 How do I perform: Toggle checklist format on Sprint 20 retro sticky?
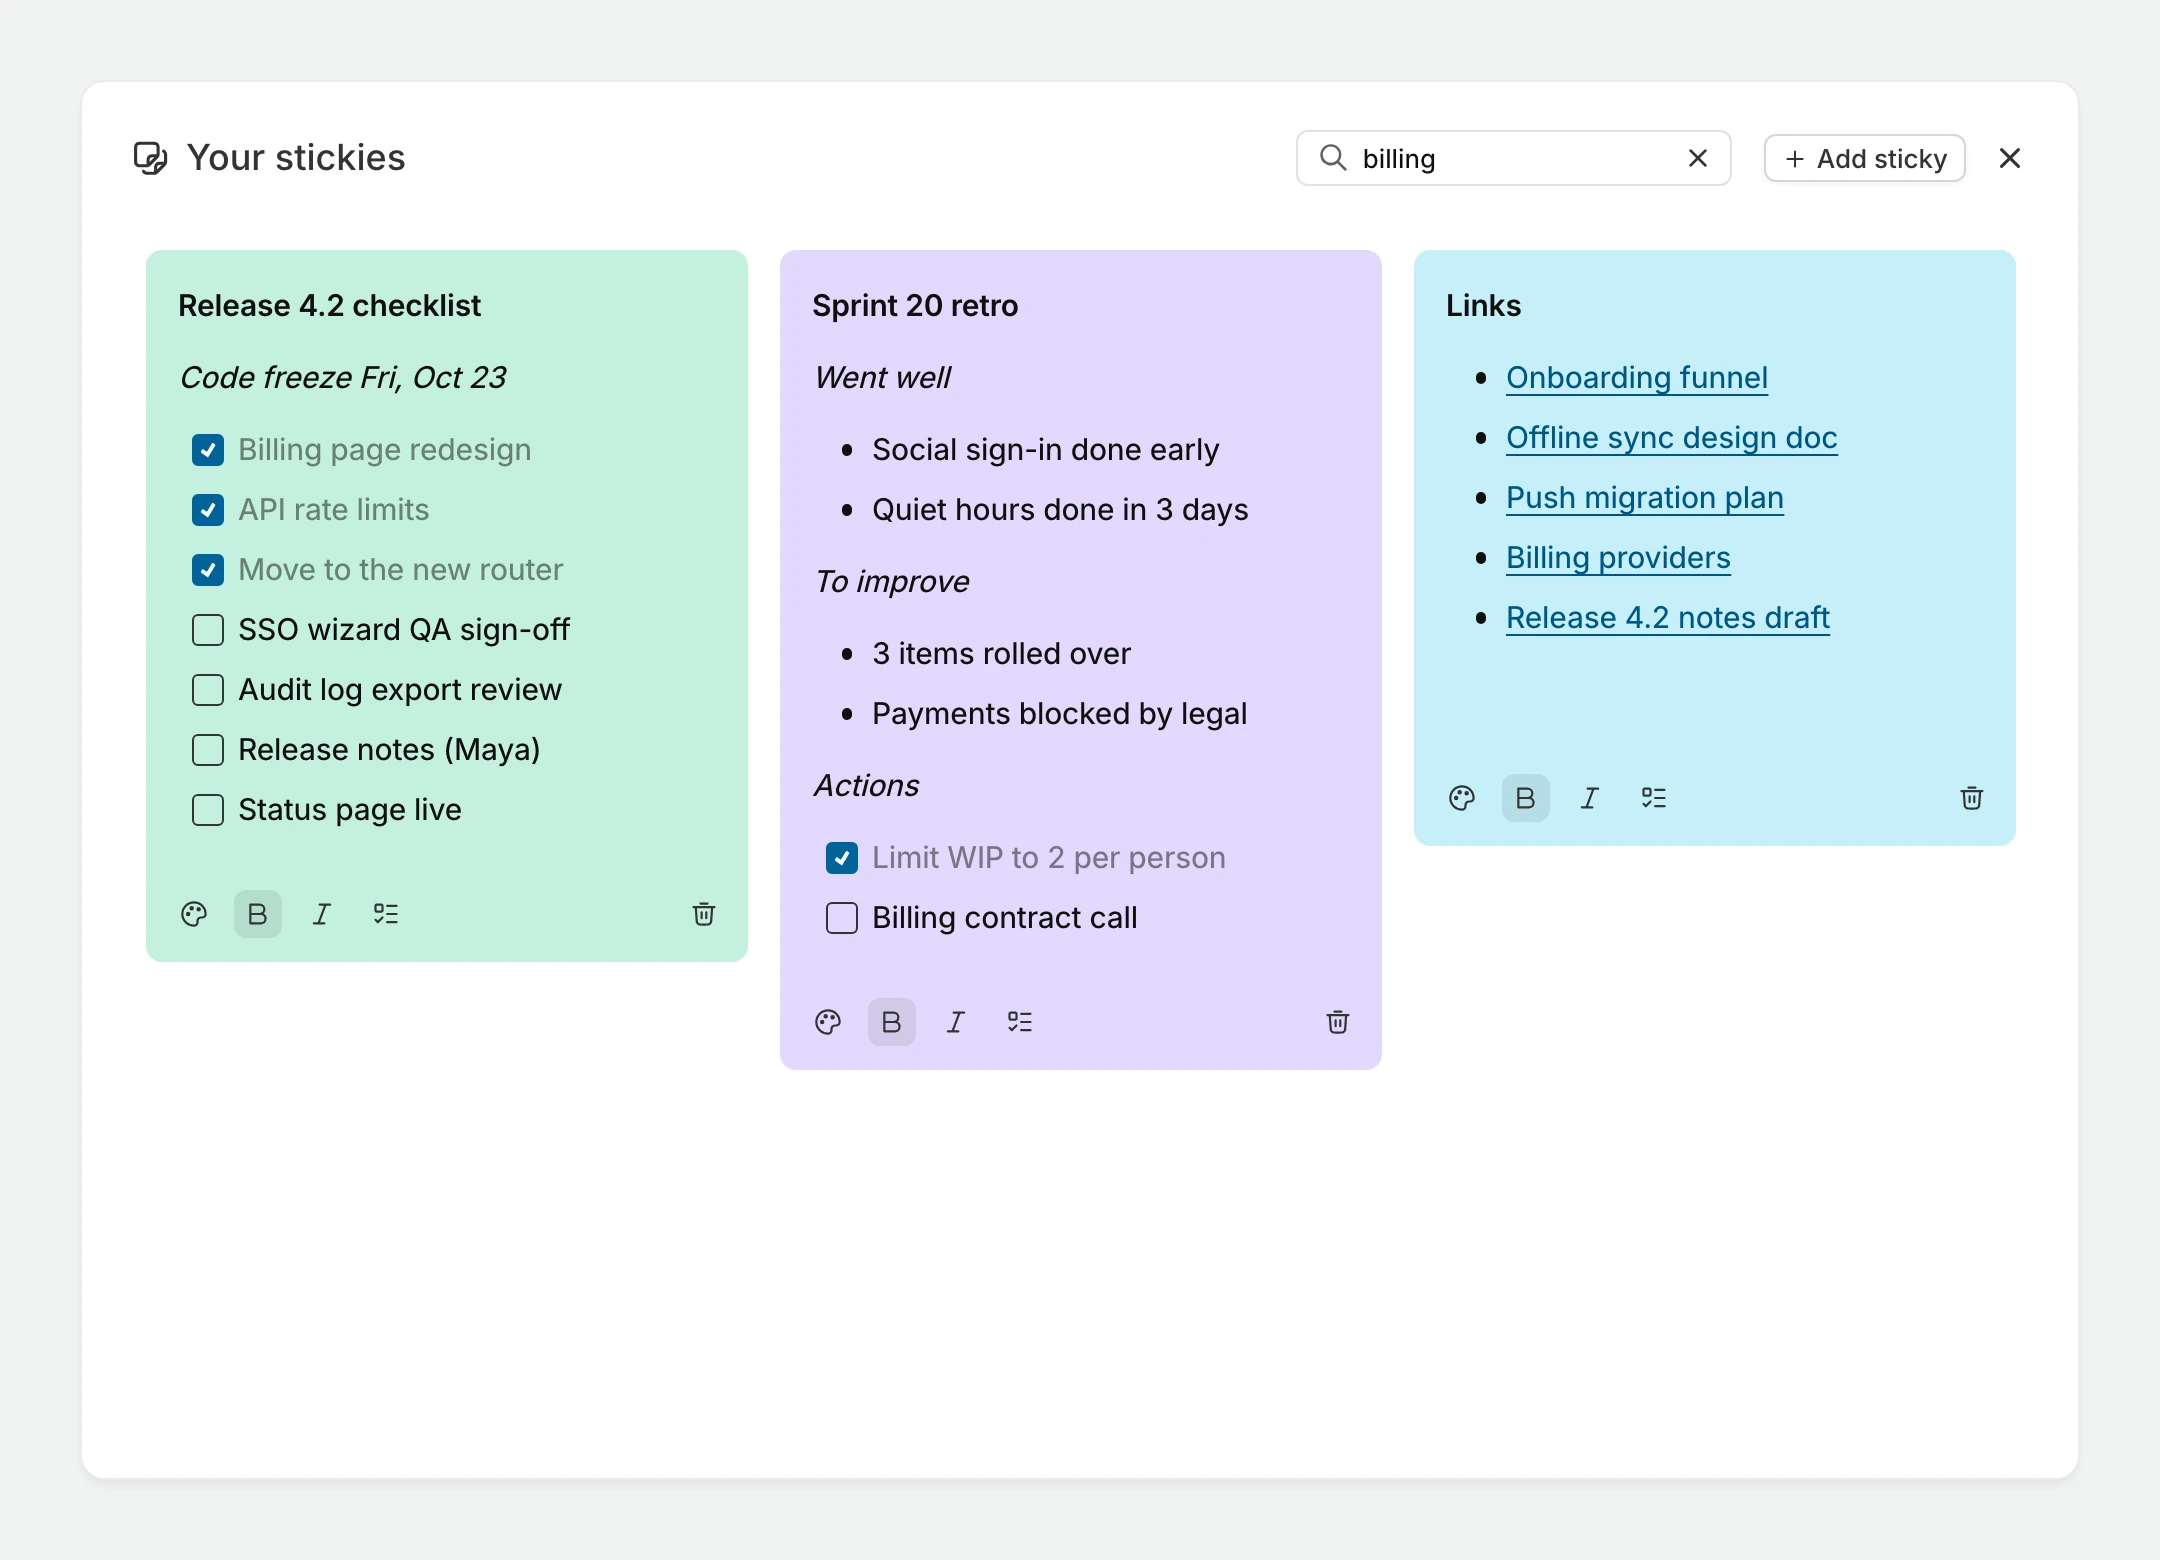pyautogui.click(x=1020, y=1022)
